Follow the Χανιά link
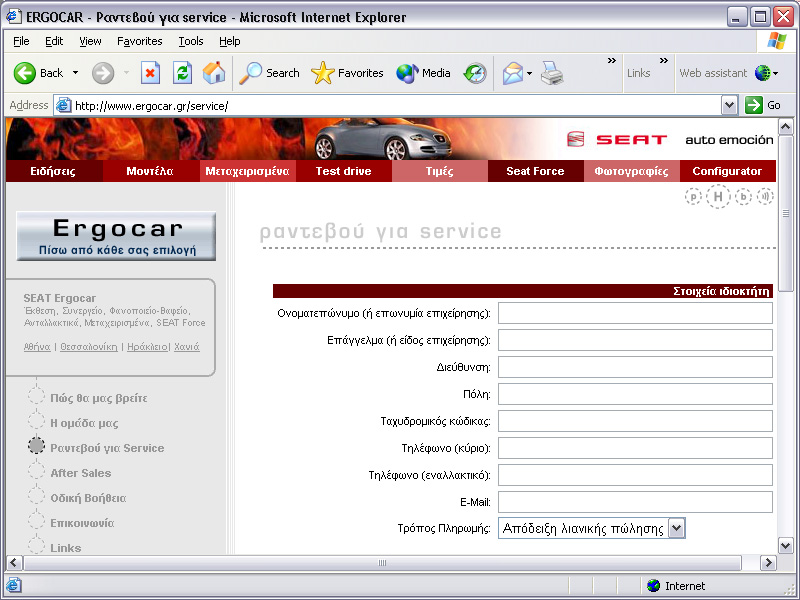The width and height of the screenshot is (800, 600). click(187, 347)
